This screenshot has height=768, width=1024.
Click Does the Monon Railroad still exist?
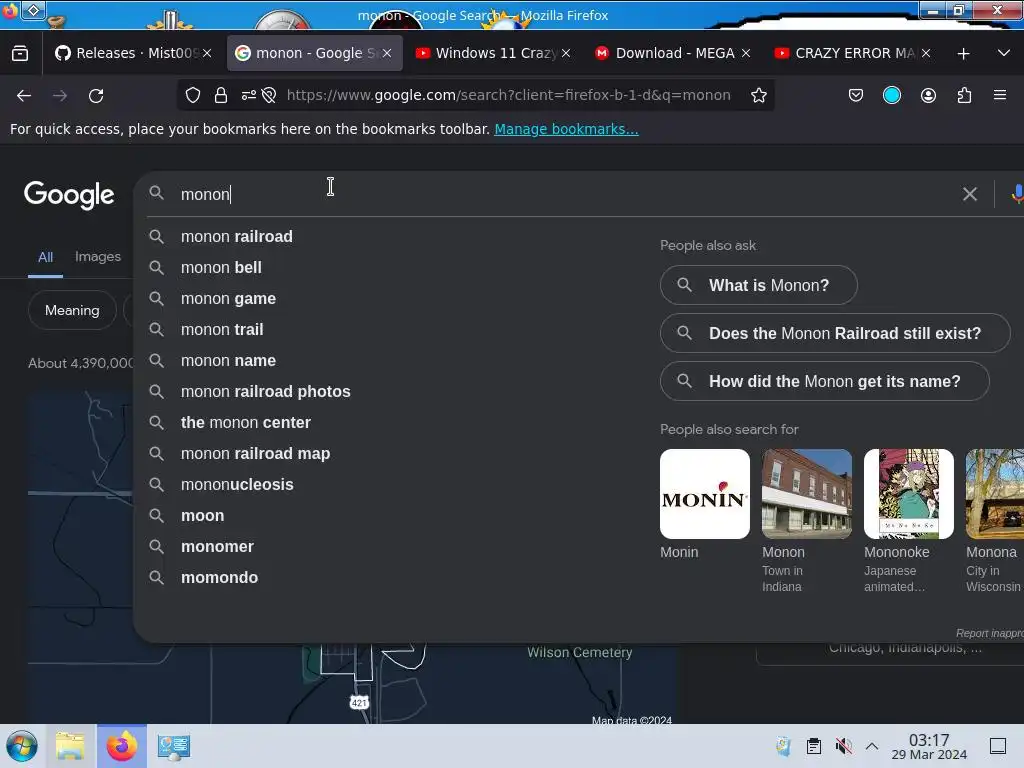[835, 333]
